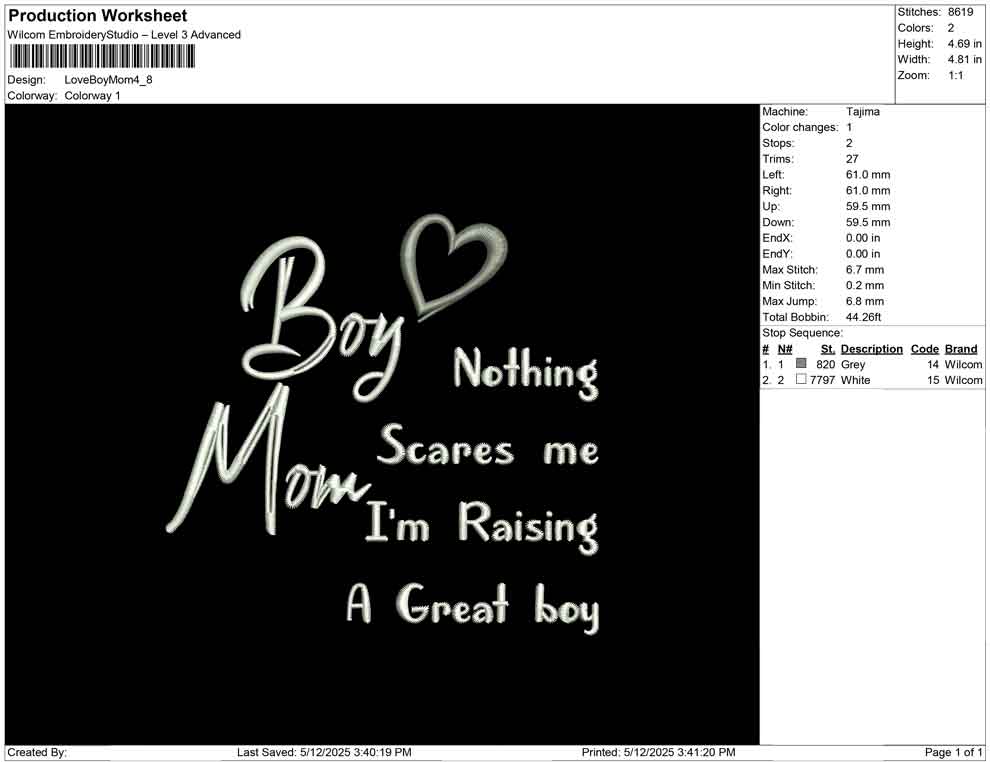The width and height of the screenshot is (990, 762).
Task: Click the Code column header
Action: point(924,348)
